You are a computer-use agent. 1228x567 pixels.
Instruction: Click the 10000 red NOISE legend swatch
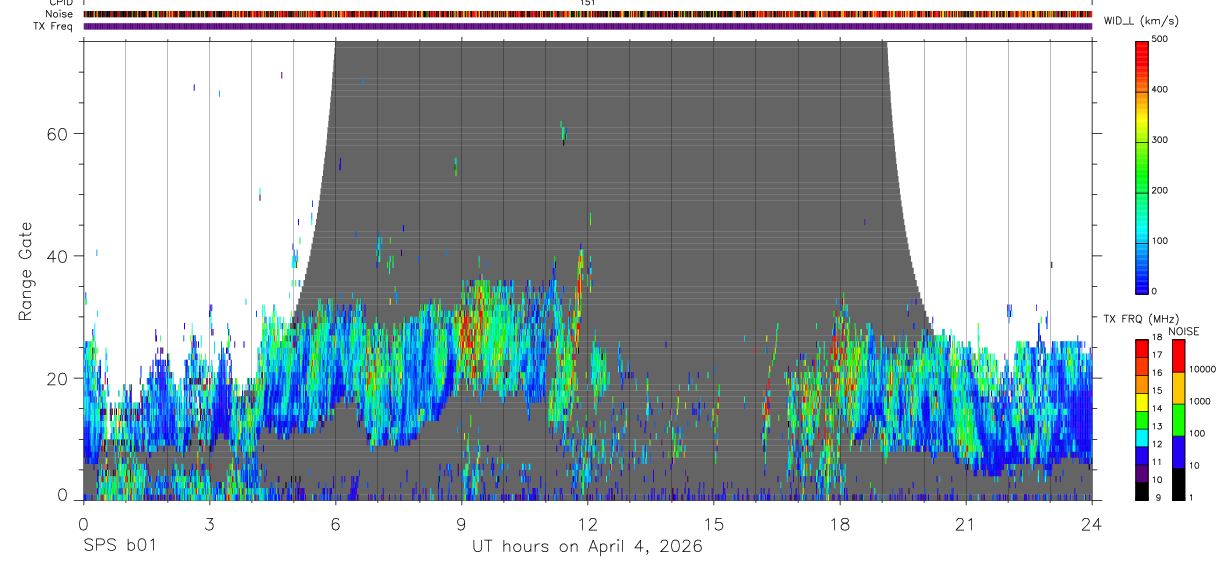pyautogui.click(x=1178, y=355)
